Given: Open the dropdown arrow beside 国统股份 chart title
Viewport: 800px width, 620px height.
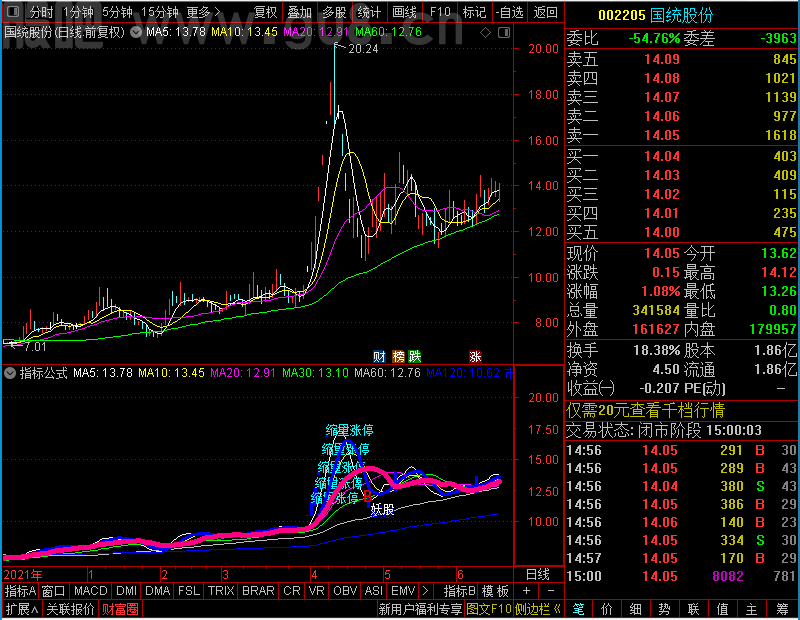Looking at the screenshot, I should pyautogui.click(x=136, y=32).
